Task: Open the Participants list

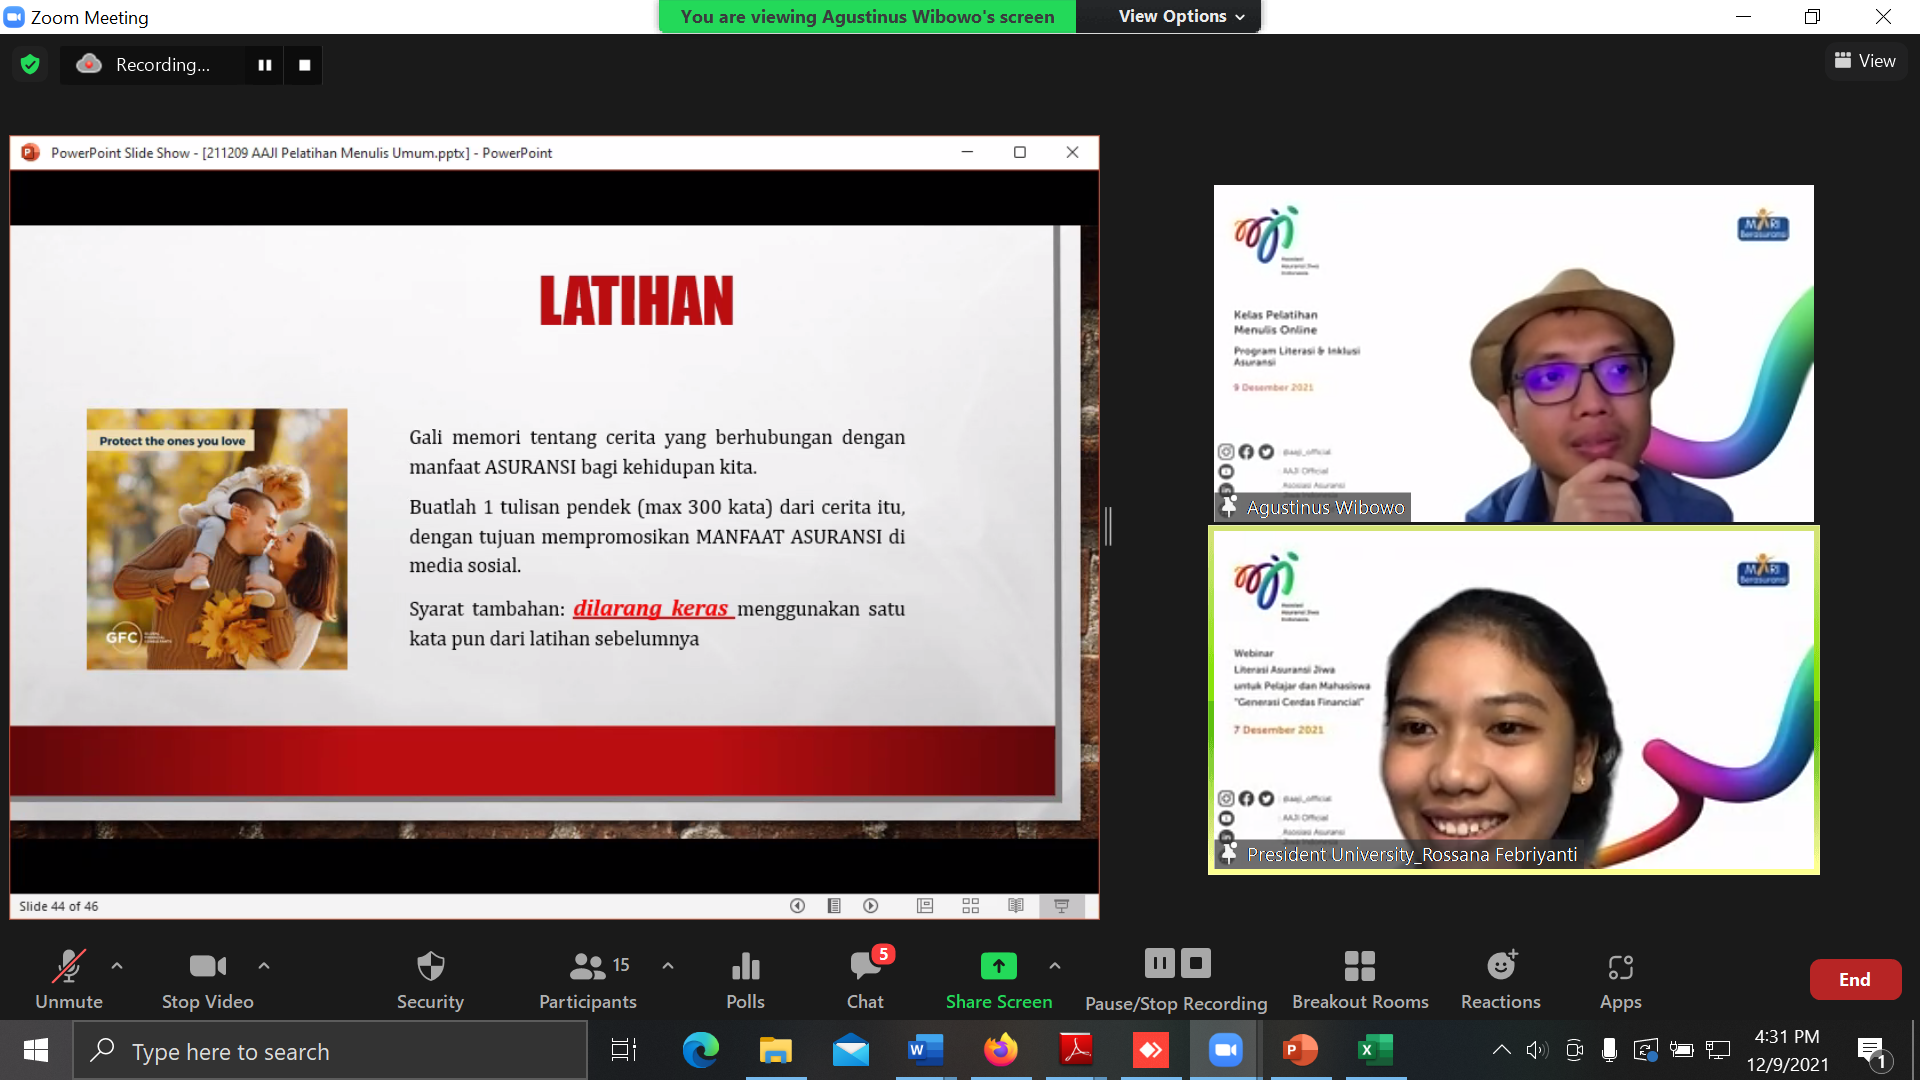Action: pos(588,980)
